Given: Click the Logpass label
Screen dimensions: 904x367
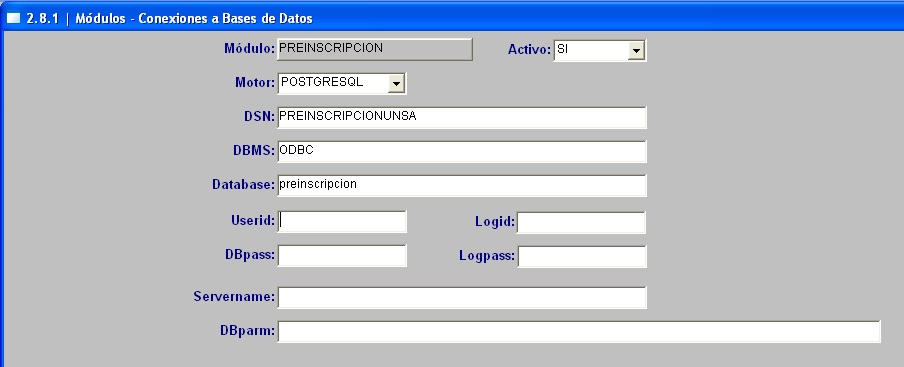Looking at the screenshot, I should (487, 256).
